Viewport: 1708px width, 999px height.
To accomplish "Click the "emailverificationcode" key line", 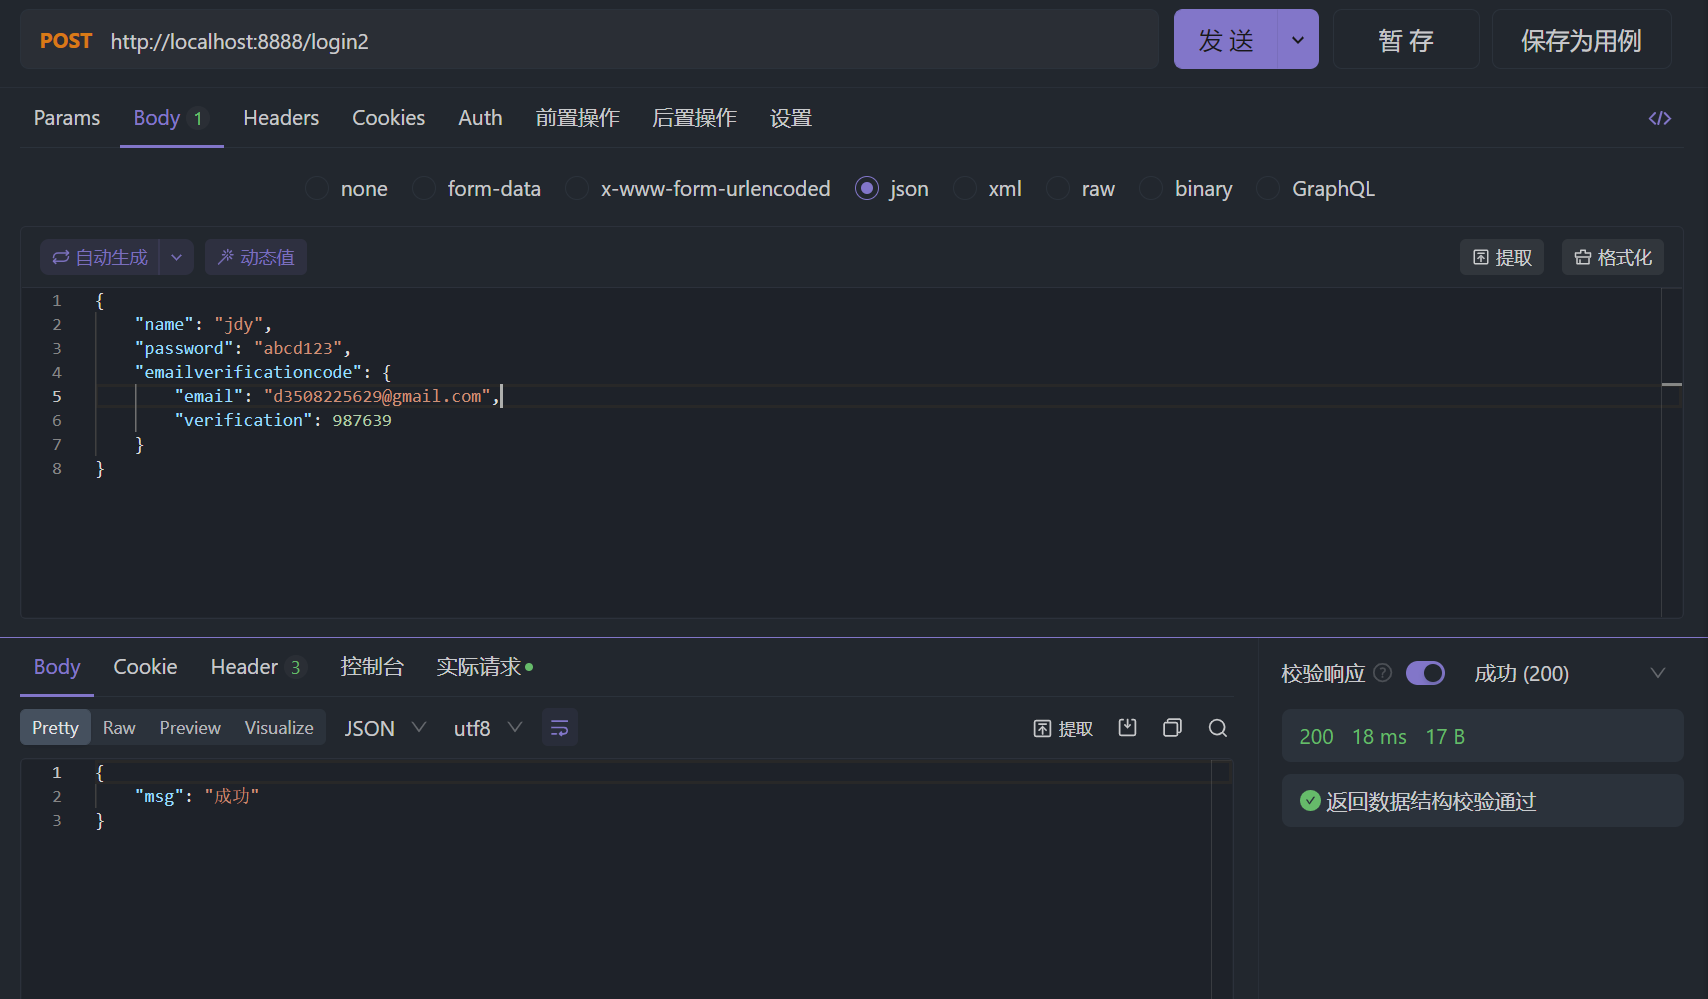I will [x=263, y=372].
